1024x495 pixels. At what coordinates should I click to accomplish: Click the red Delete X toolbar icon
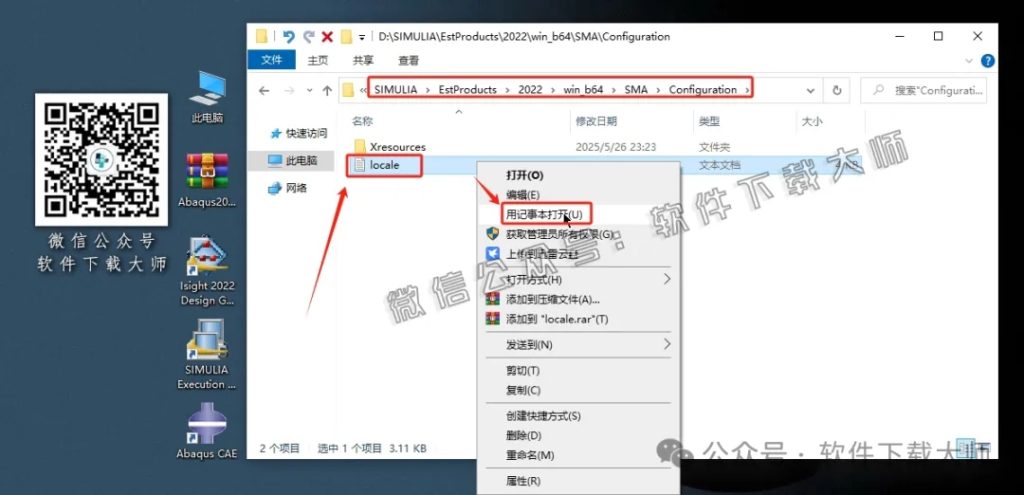(327, 37)
